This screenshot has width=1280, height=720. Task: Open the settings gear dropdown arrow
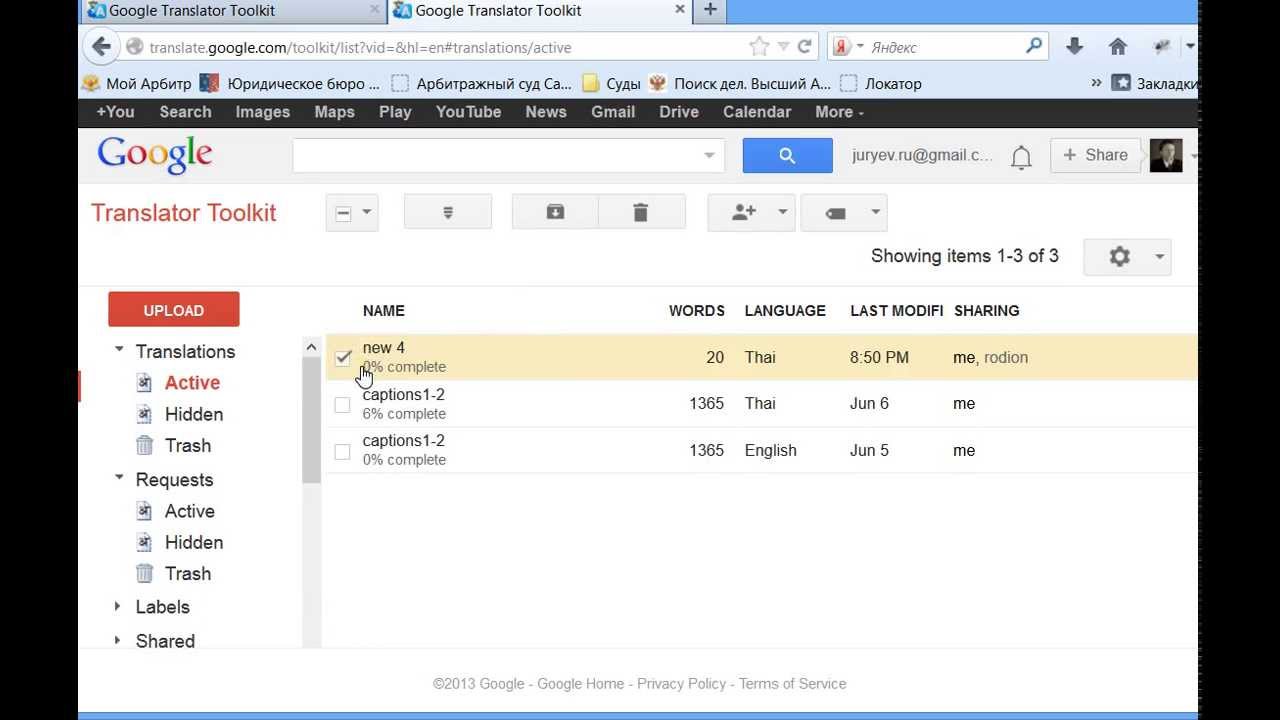tap(1159, 256)
